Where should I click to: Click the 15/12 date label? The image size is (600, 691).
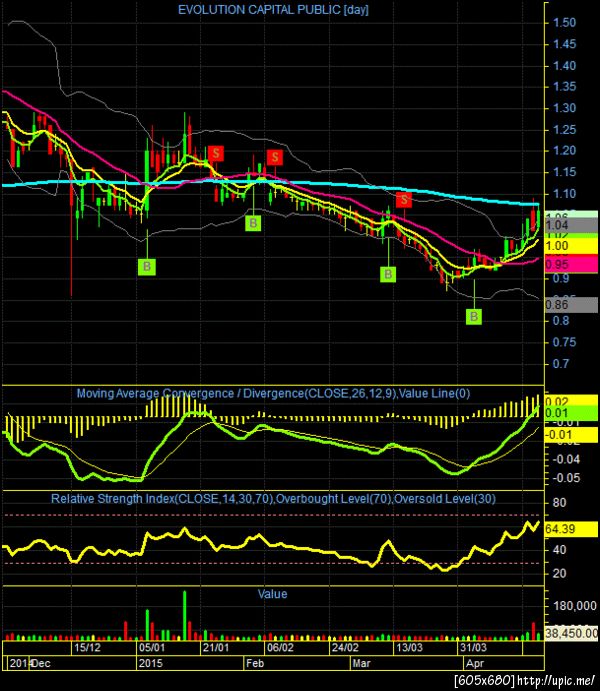[x=87, y=647]
